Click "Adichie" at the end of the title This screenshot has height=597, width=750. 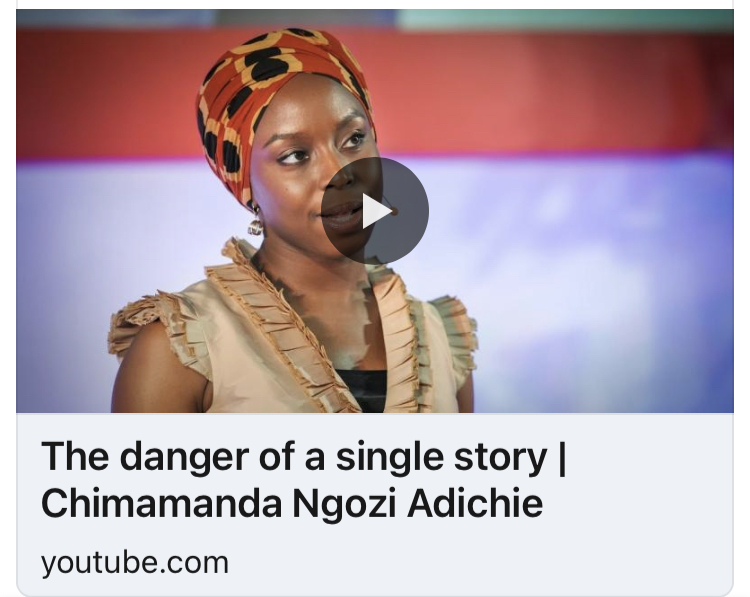pyautogui.click(x=475, y=503)
